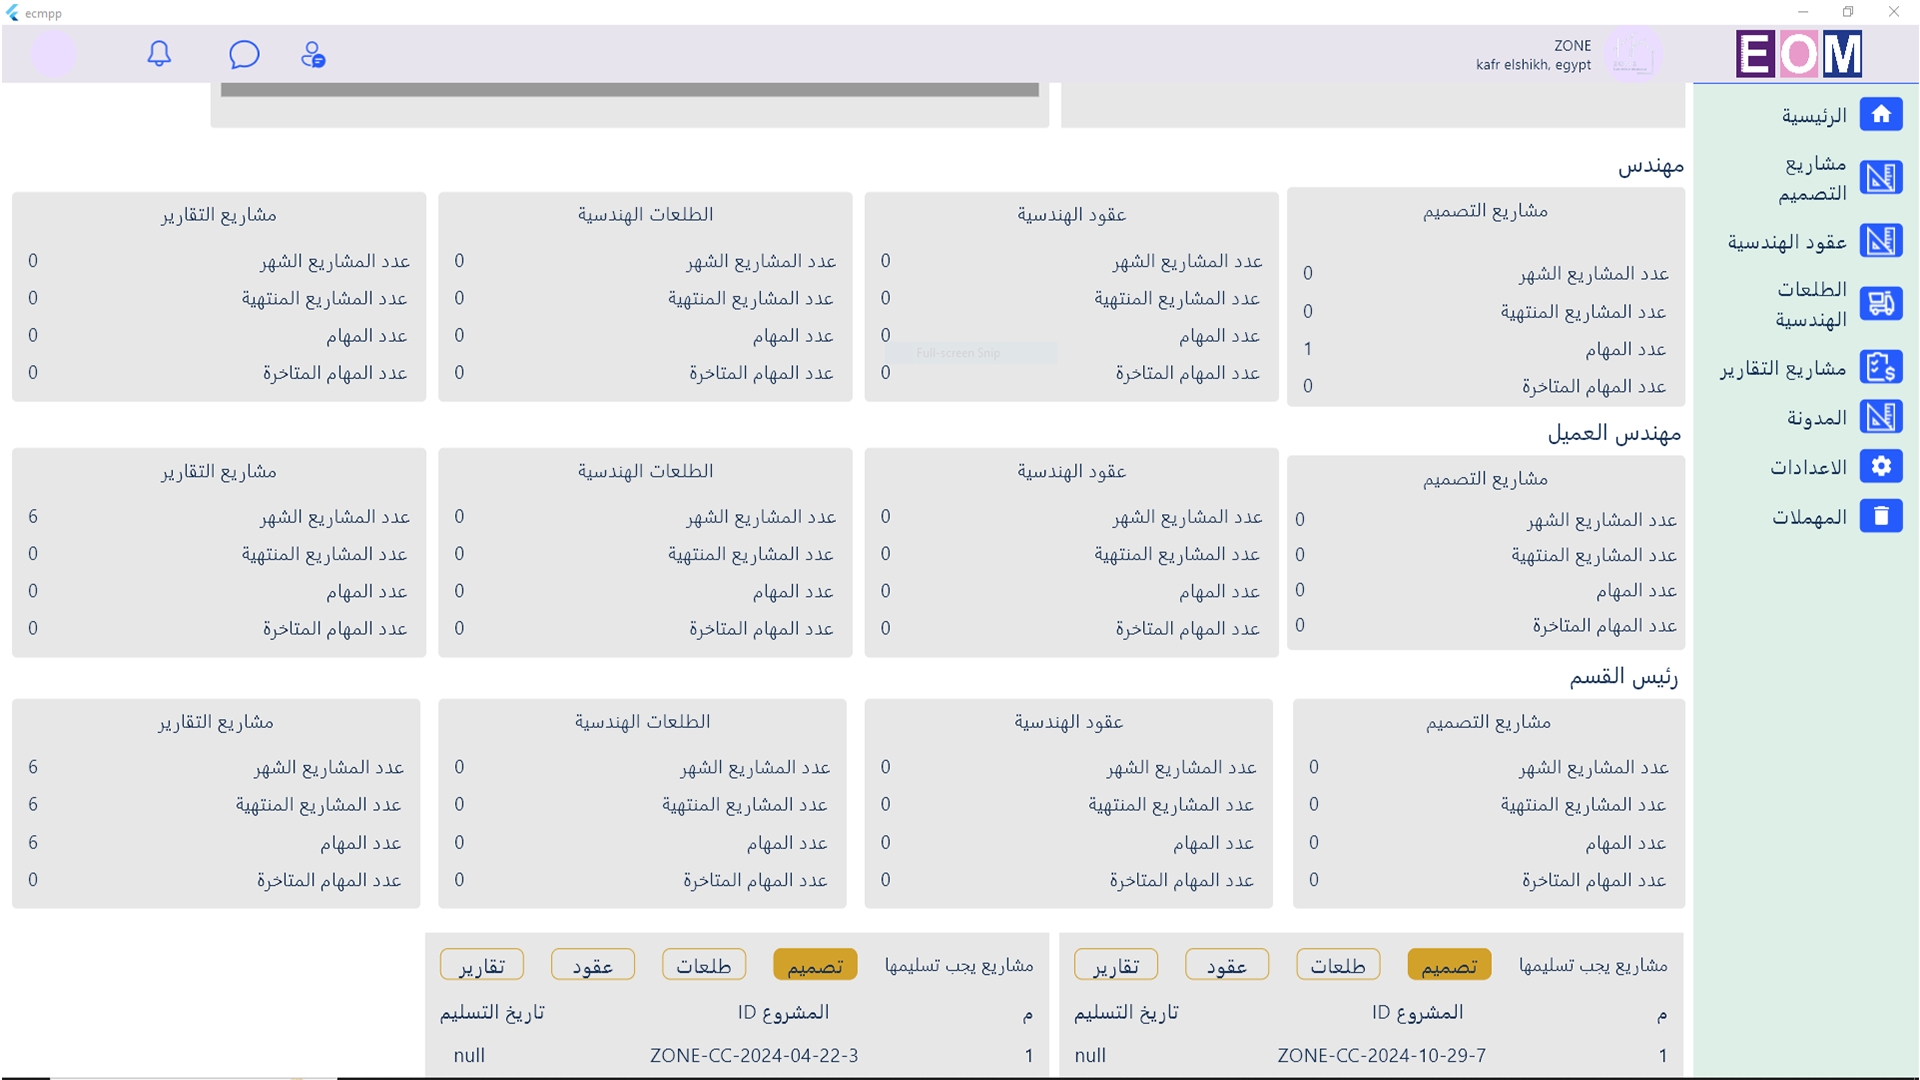The height and width of the screenshot is (1080, 1920).
Task: Click the contact support person icon
Action: [313, 54]
